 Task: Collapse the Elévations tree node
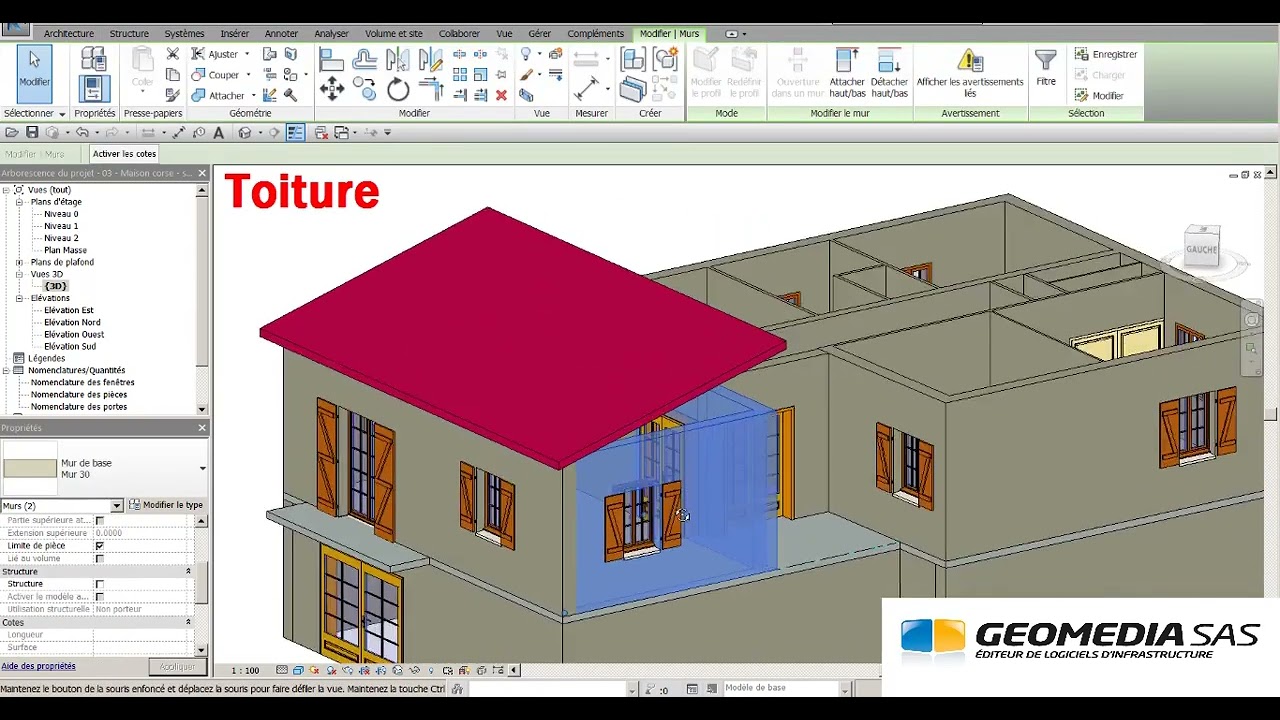[x=19, y=298]
